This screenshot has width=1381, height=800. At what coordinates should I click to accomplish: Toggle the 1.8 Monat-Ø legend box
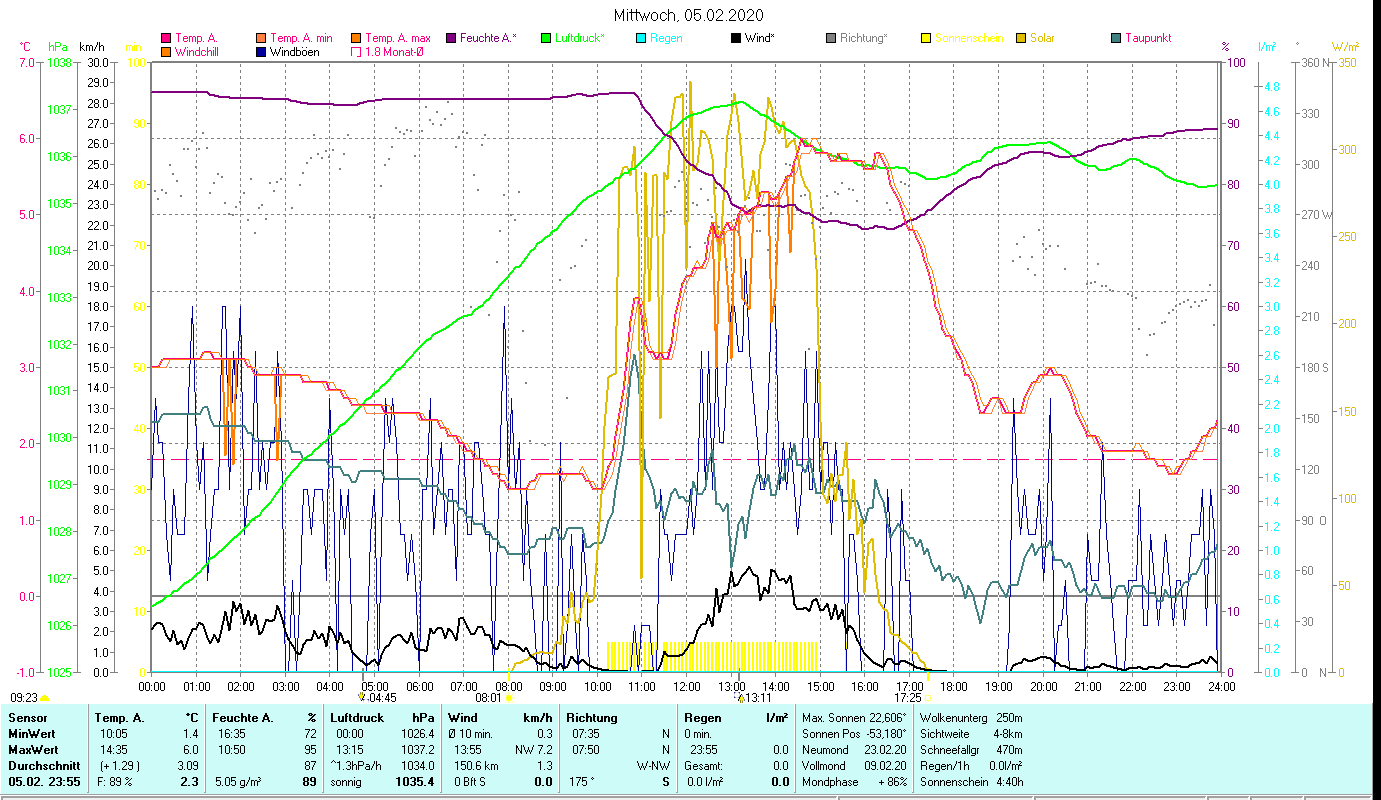(x=356, y=52)
